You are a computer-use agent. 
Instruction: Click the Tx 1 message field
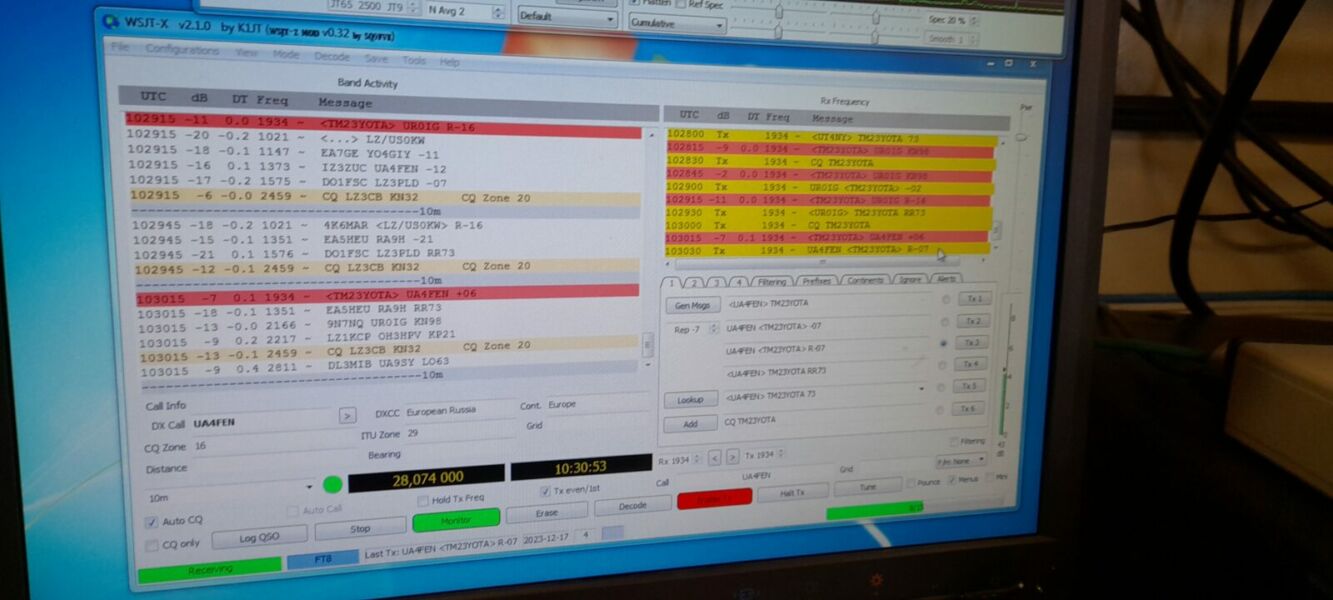(x=827, y=303)
